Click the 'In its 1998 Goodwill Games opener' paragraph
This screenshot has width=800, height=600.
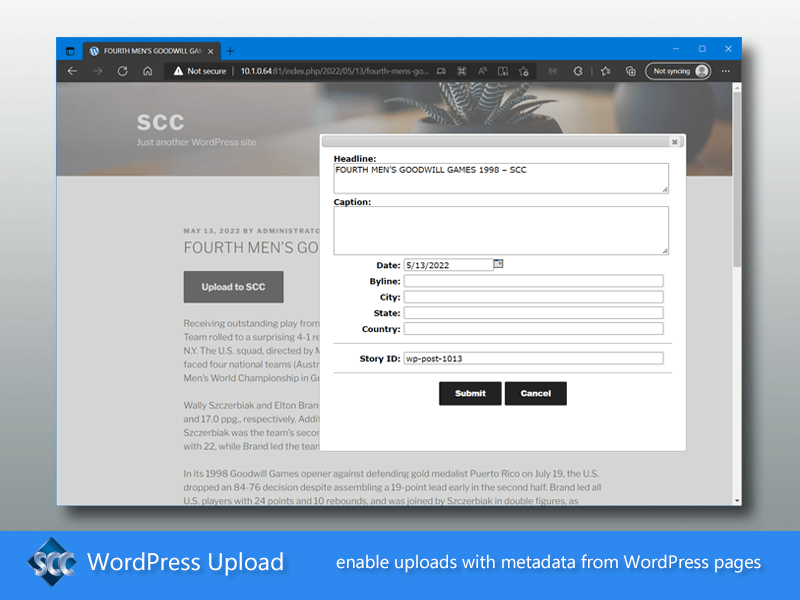392,487
